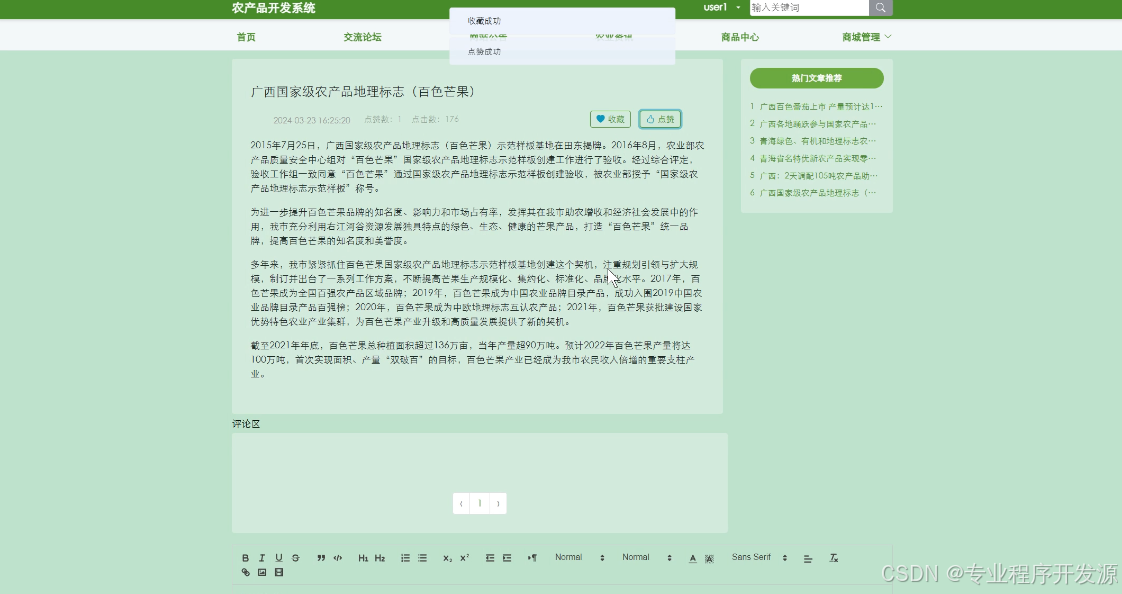
Task: Open the 交流论坛 navigation item
Action: click(362, 37)
